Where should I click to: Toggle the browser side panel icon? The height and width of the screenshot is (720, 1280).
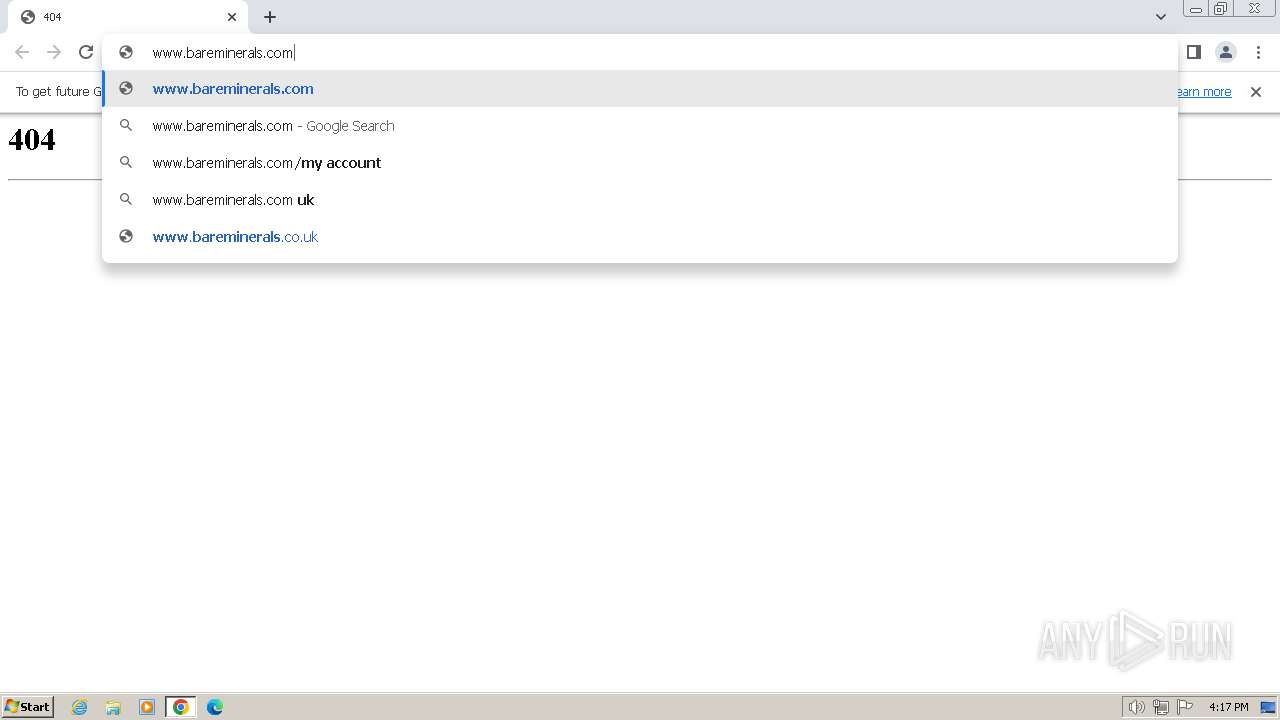coord(1193,52)
